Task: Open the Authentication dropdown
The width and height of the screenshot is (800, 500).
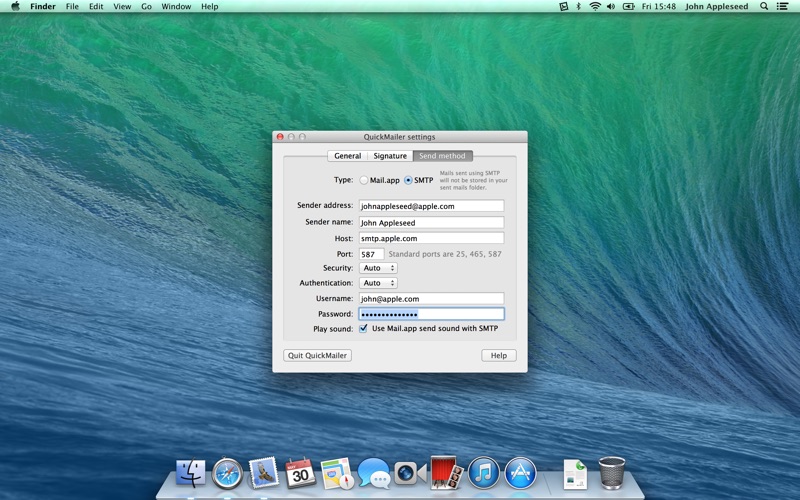Action: click(x=378, y=283)
